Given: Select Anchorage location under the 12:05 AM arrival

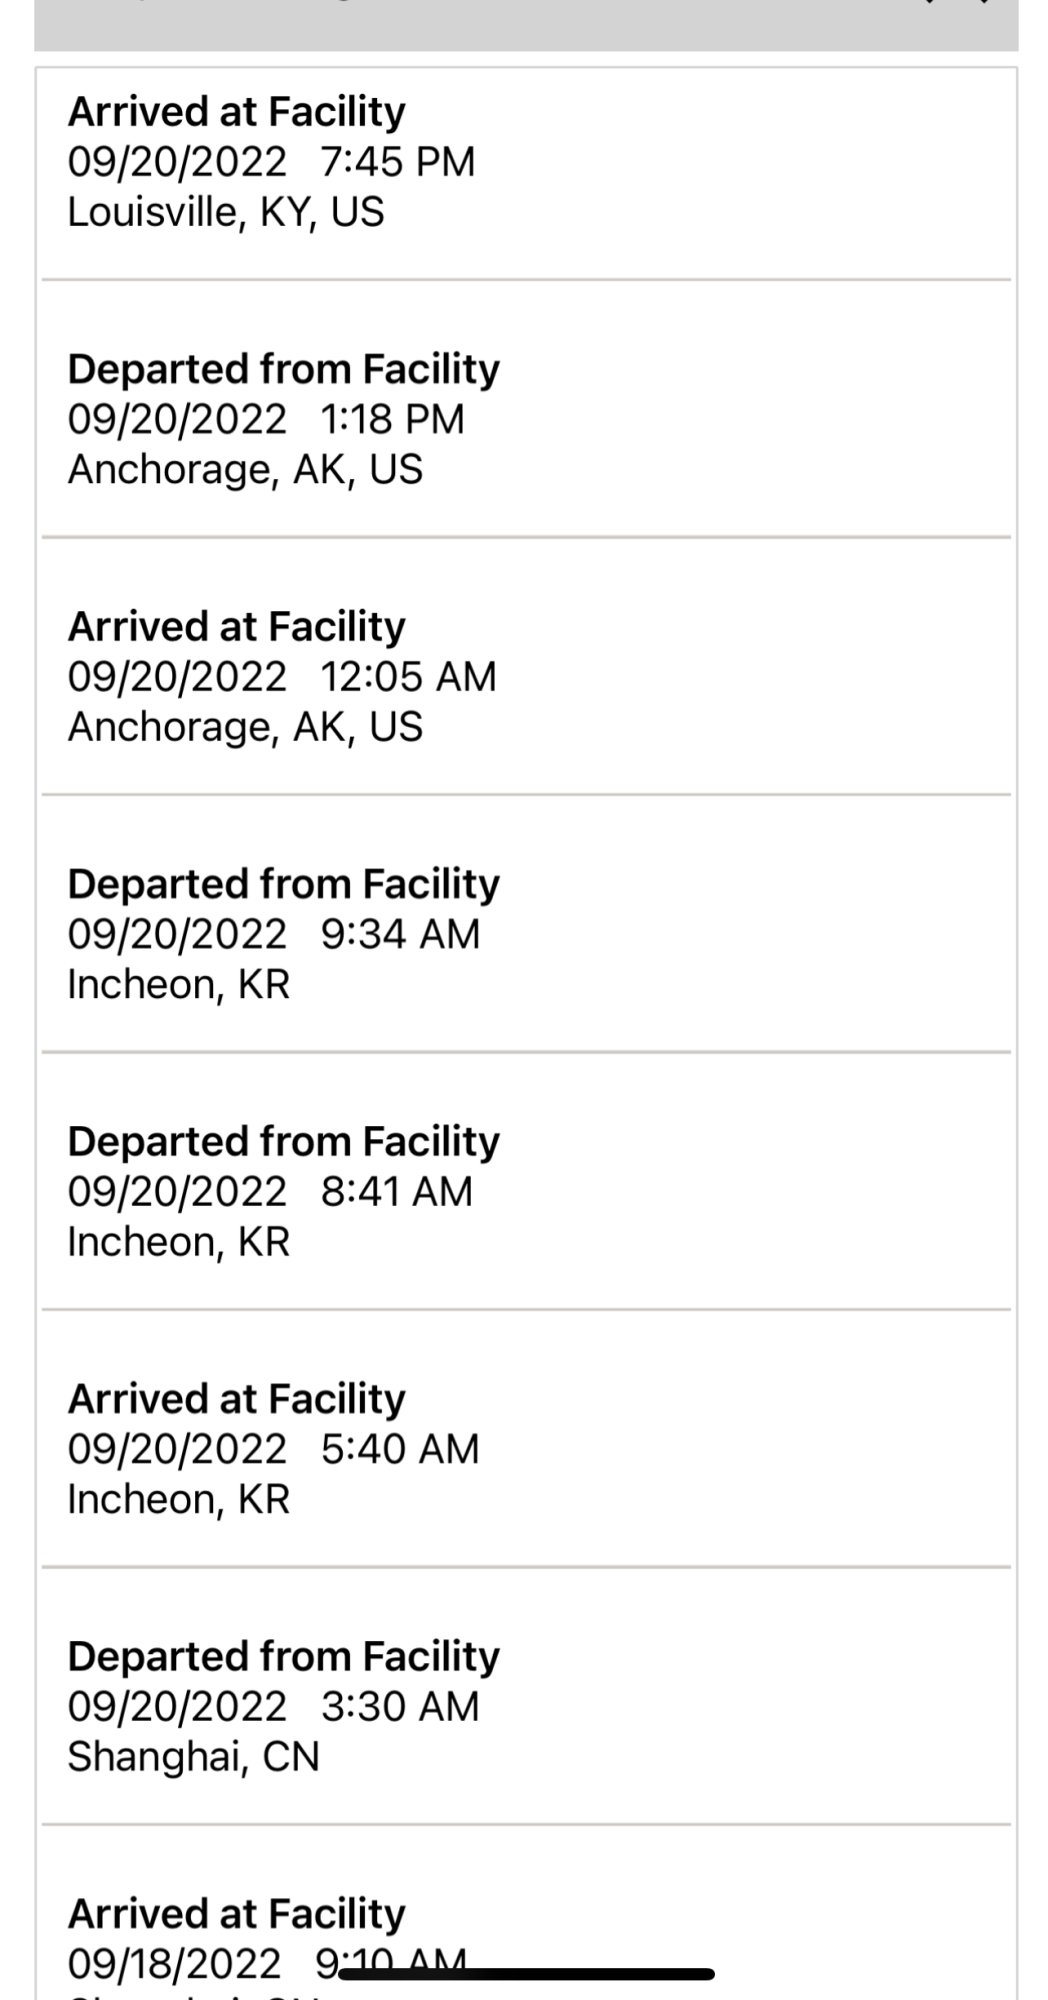Looking at the screenshot, I should pyautogui.click(x=245, y=727).
